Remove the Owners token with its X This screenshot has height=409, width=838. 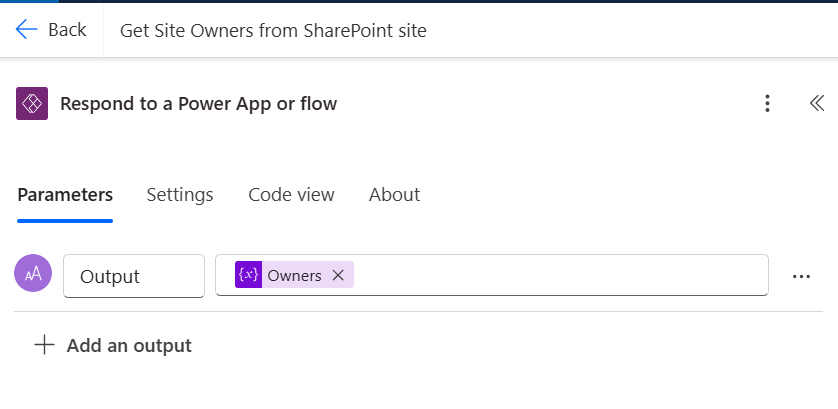pos(338,276)
